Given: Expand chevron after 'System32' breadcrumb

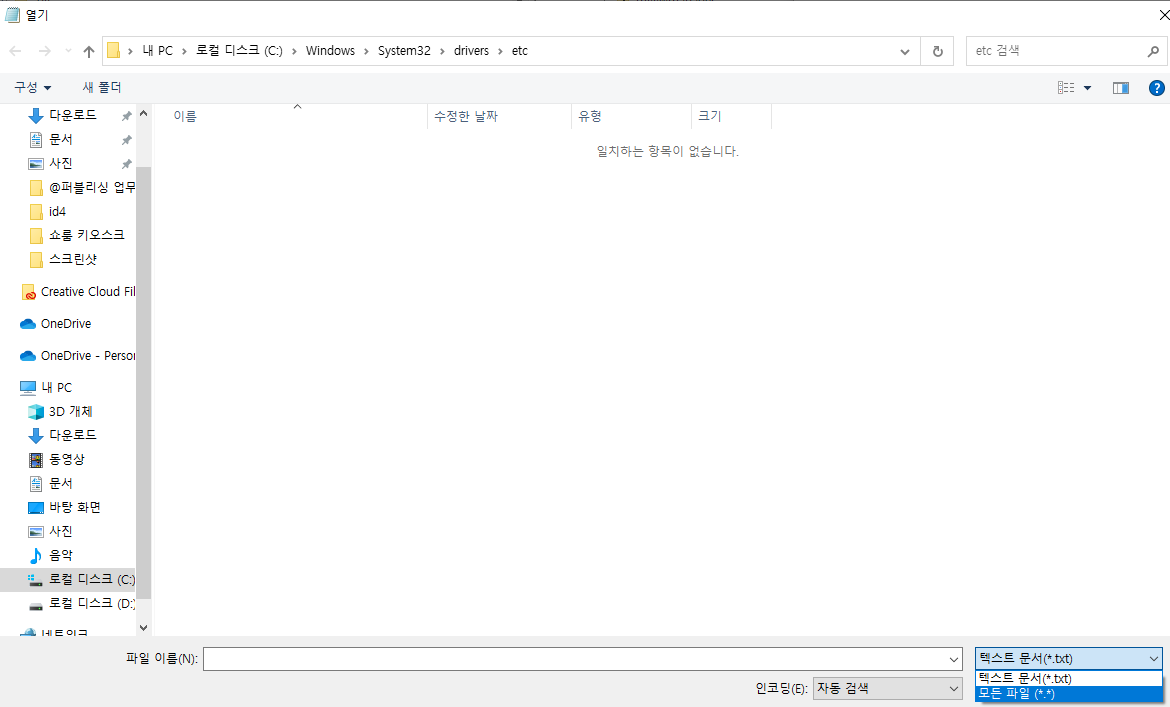Looking at the screenshot, I should pos(442,51).
